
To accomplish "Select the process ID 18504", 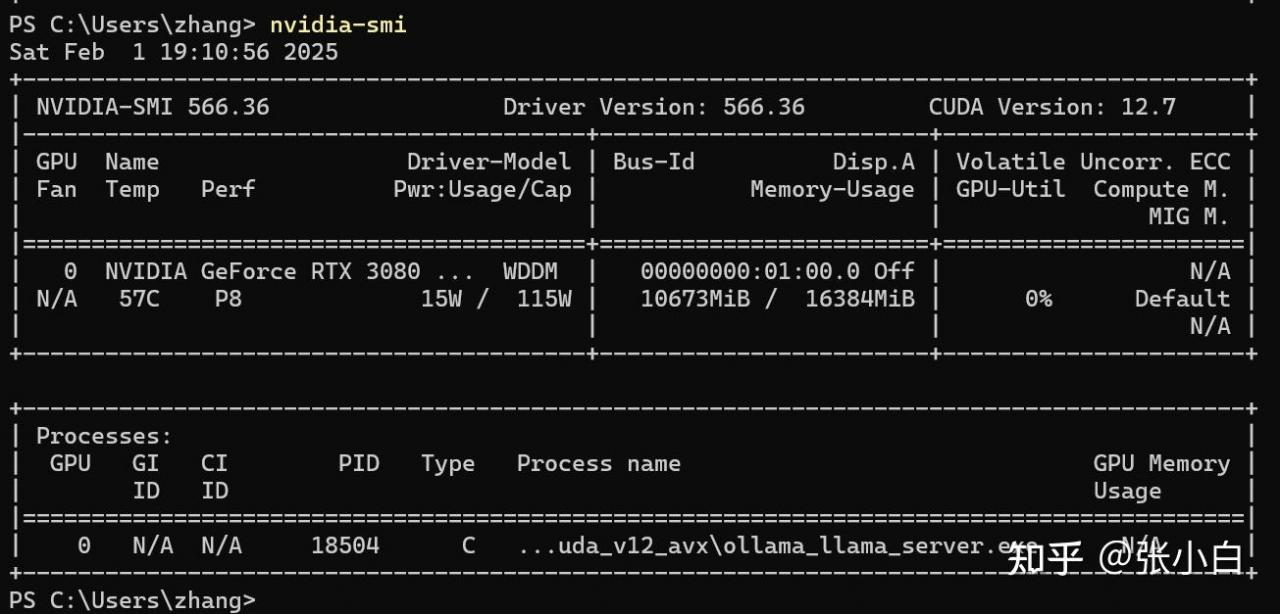I will click(x=345, y=546).
